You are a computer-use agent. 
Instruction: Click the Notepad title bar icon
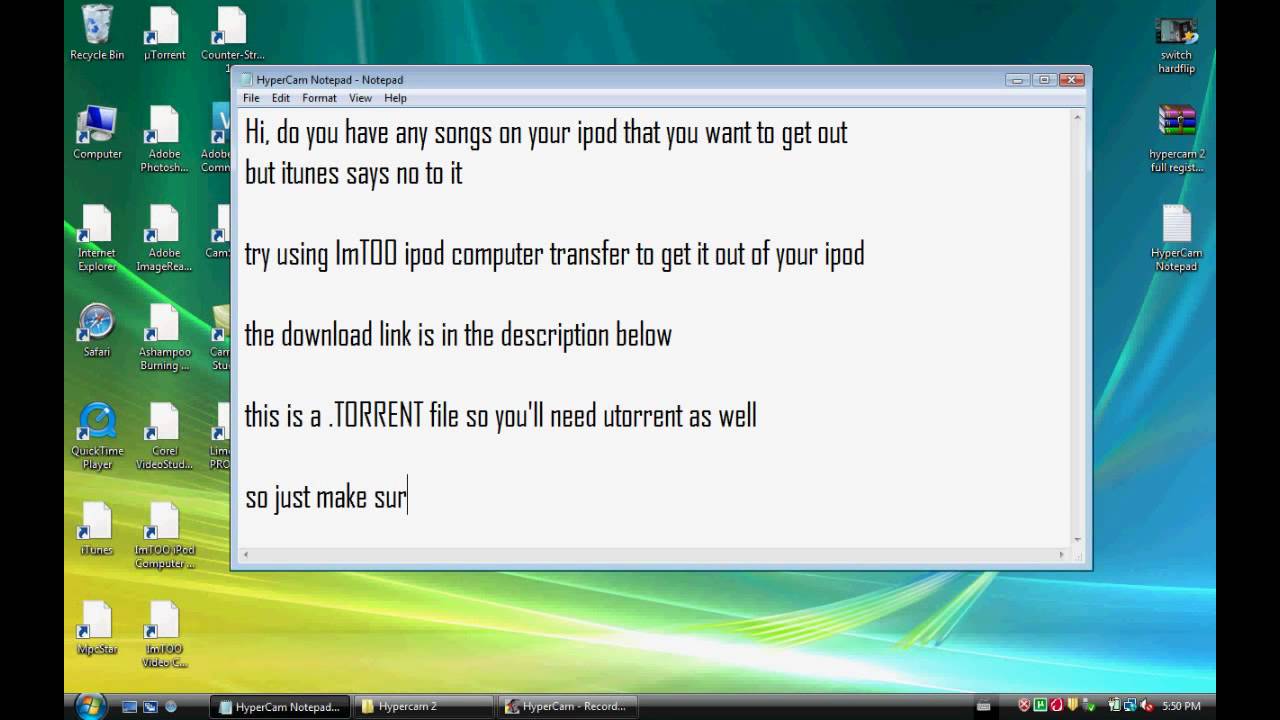pos(246,80)
